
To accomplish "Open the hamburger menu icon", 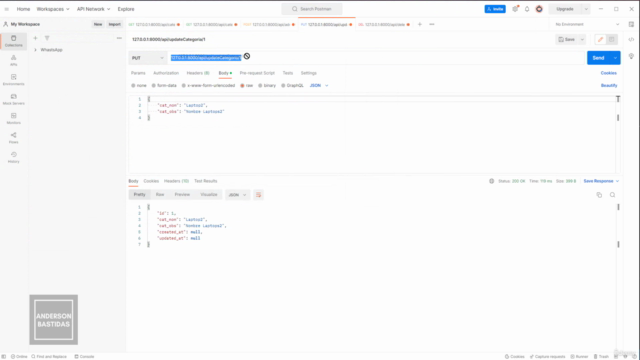I will [x=7, y=9].
